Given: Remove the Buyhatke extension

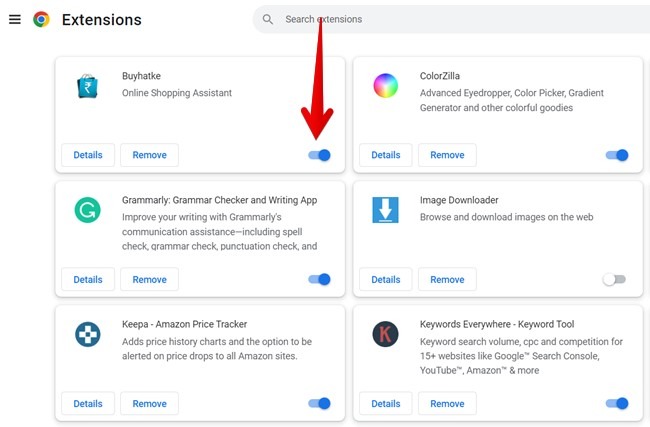Looking at the screenshot, I should coord(149,155).
